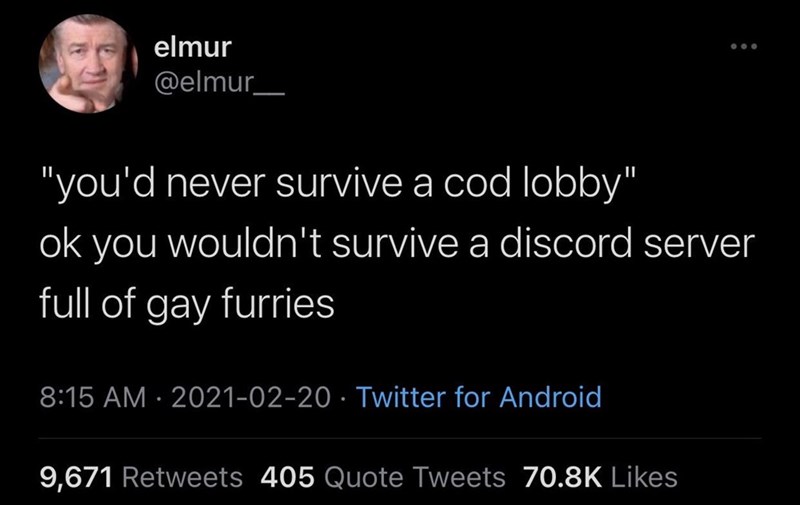Viewport: 800px width, 505px height.
Task: Click the 2021-02-20 date
Action: [x=251, y=397]
